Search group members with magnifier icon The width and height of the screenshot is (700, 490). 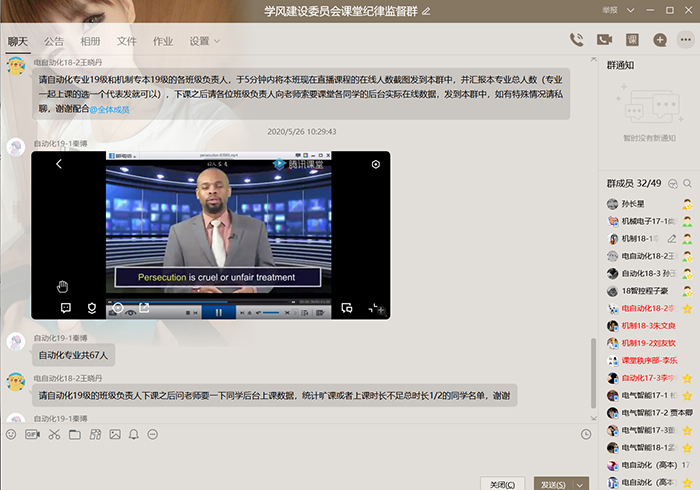[x=688, y=183]
